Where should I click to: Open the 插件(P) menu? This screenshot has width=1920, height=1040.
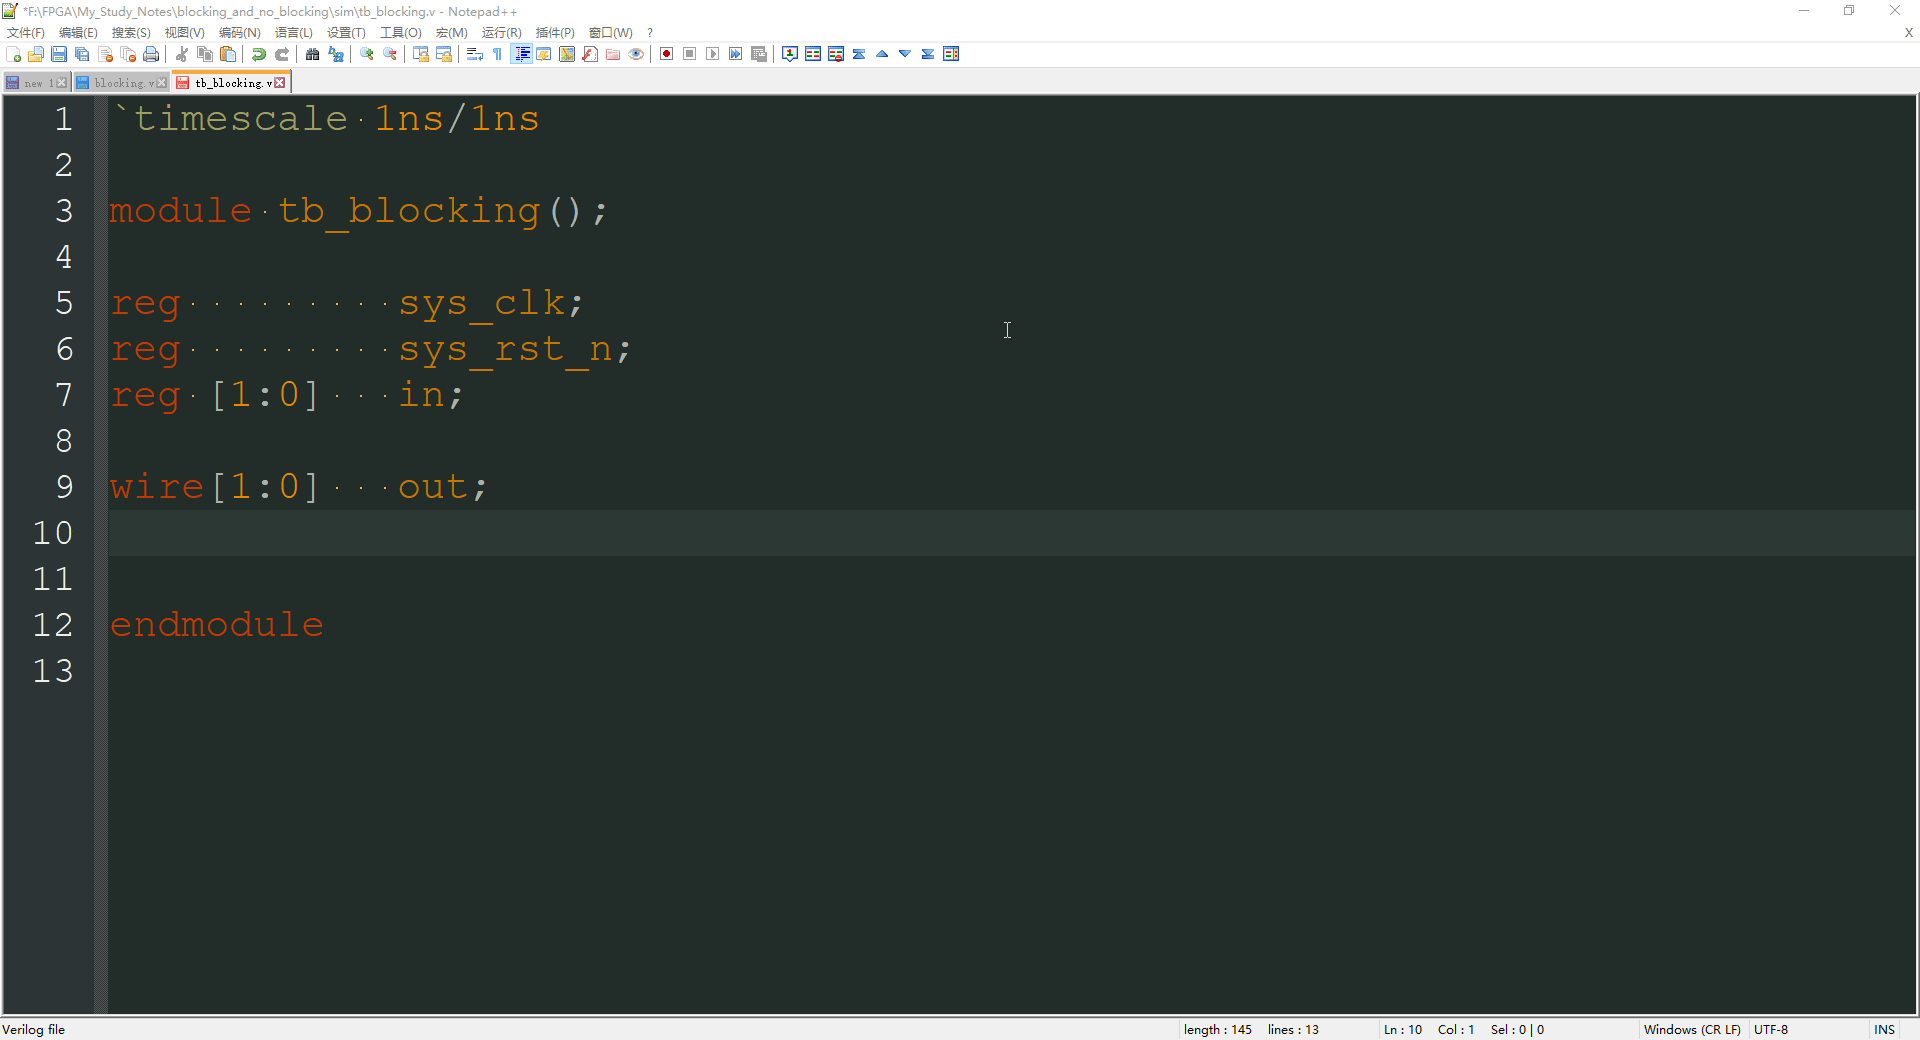(554, 32)
